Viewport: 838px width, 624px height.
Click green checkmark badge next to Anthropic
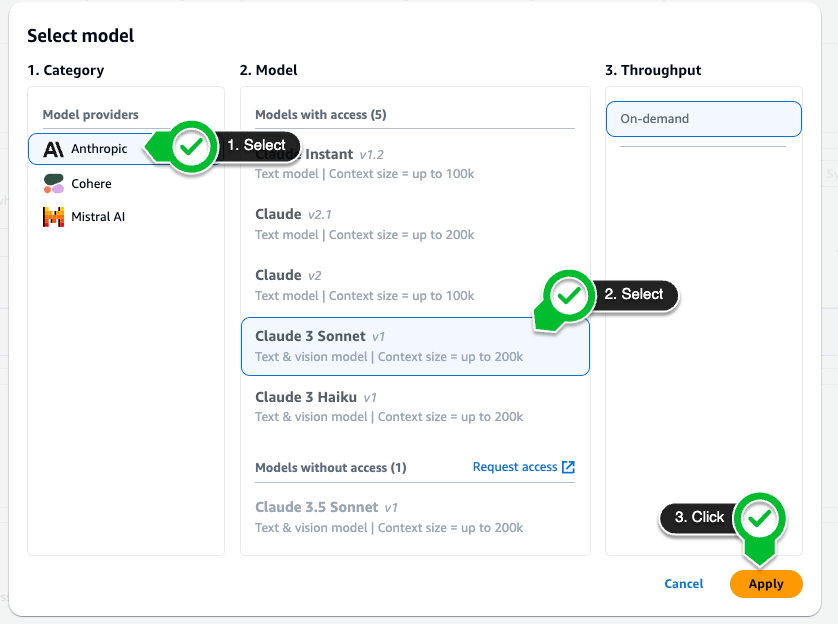(190, 148)
